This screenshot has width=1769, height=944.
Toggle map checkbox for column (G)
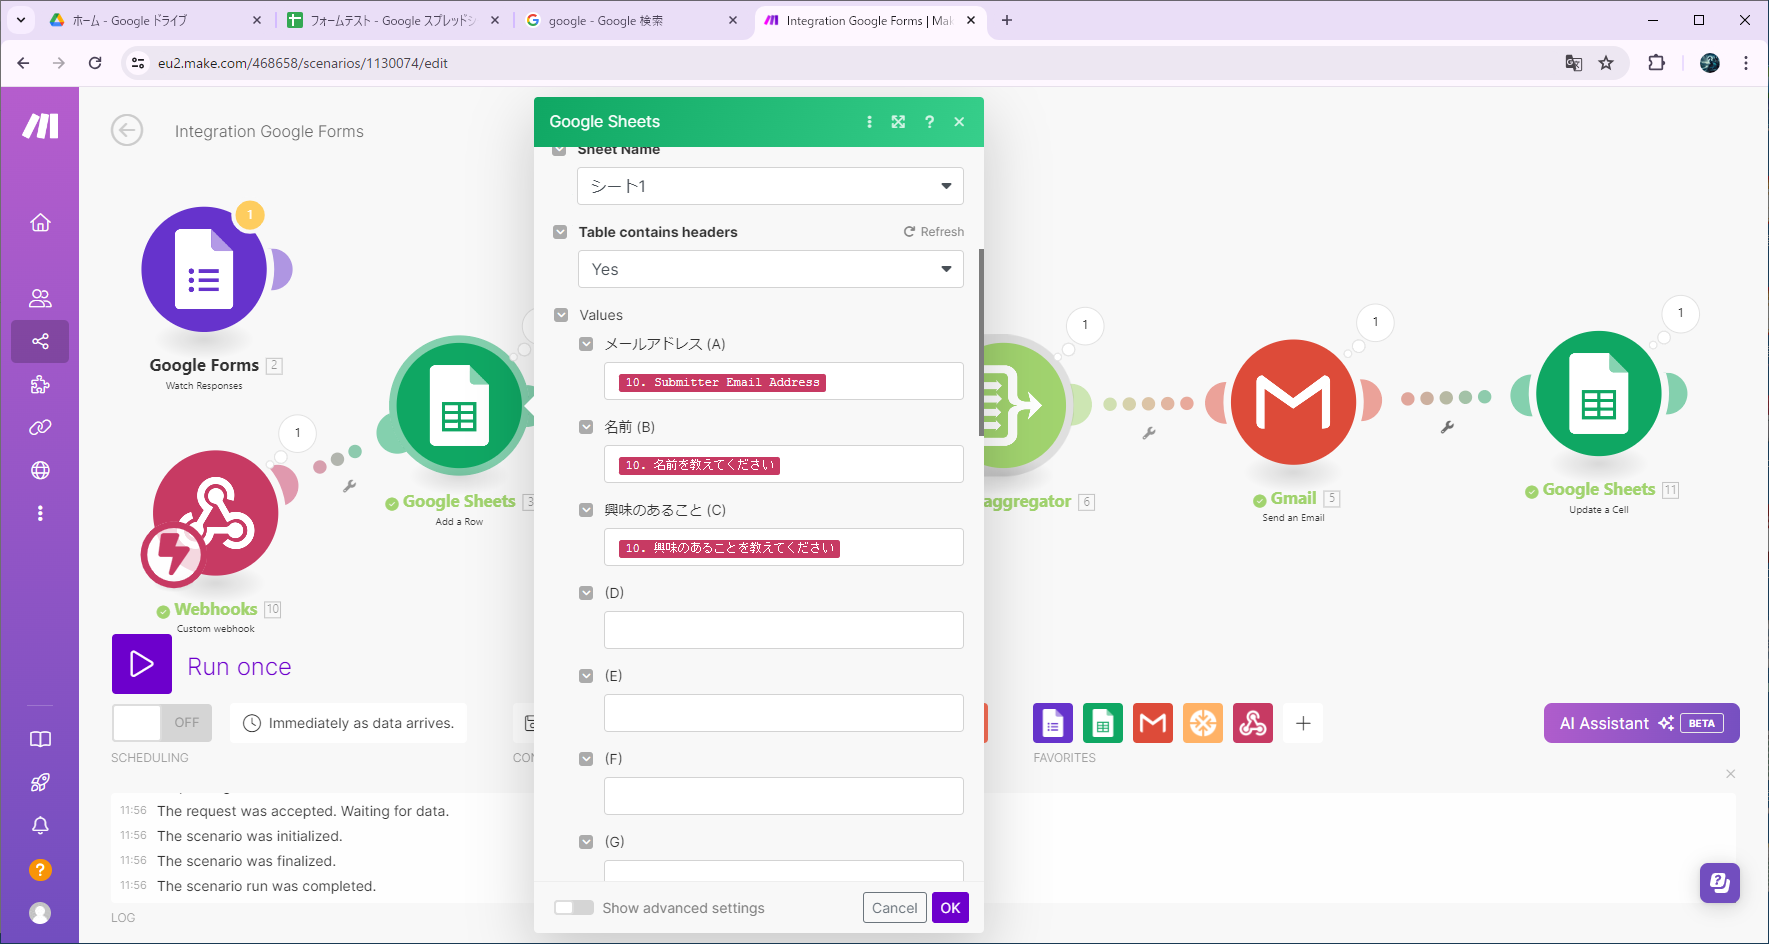coord(586,842)
